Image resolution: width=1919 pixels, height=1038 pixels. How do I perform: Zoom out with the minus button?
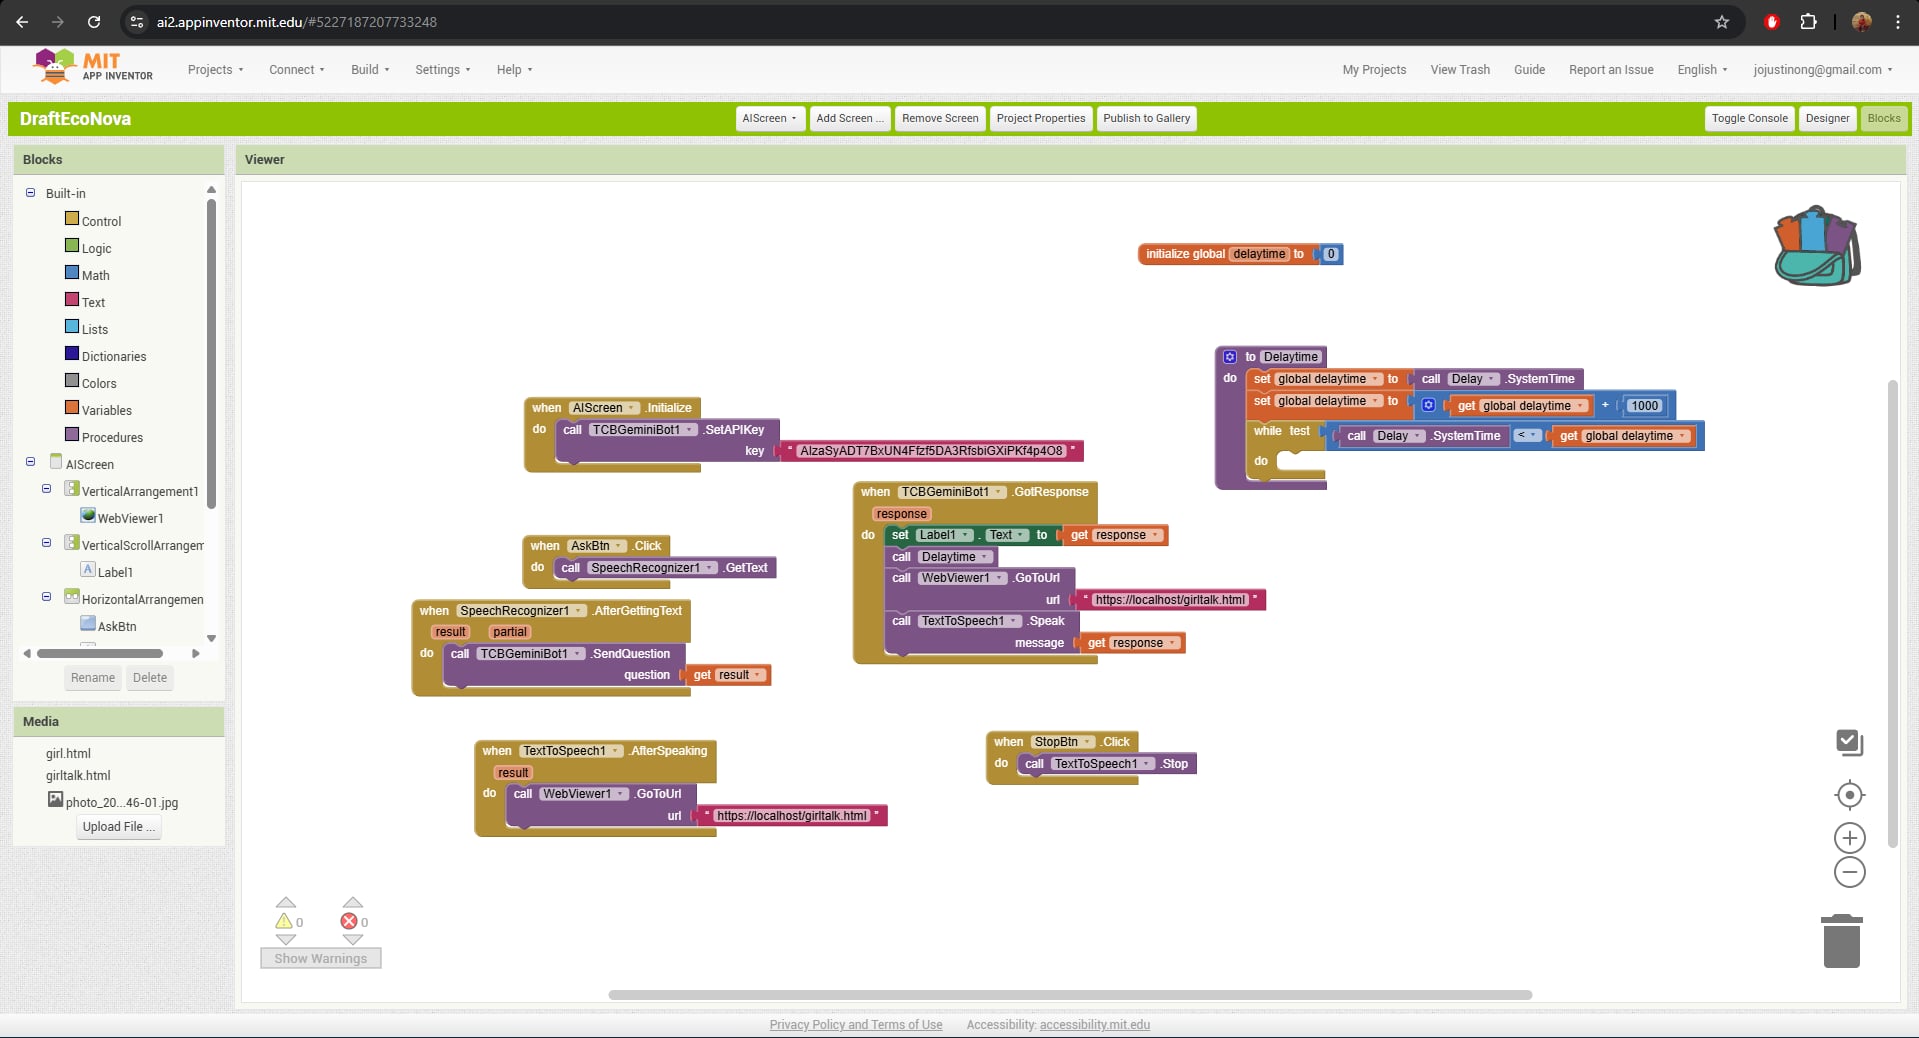[1849, 873]
